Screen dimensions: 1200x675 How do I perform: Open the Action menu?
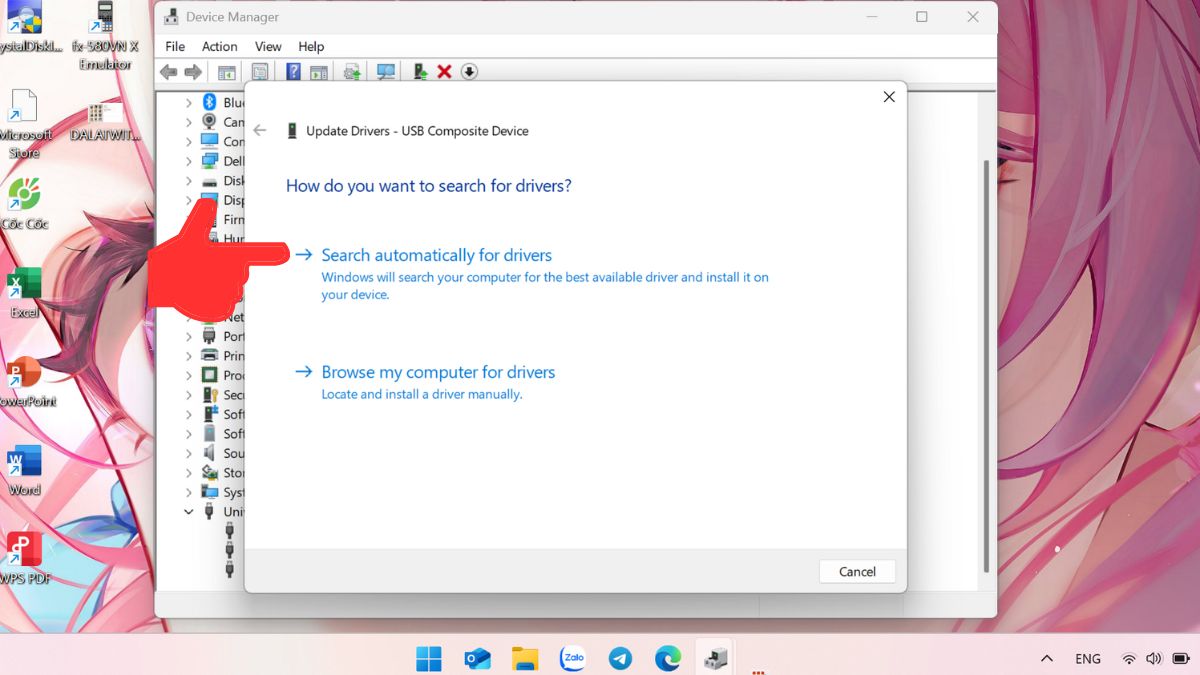pyautogui.click(x=219, y=46)
